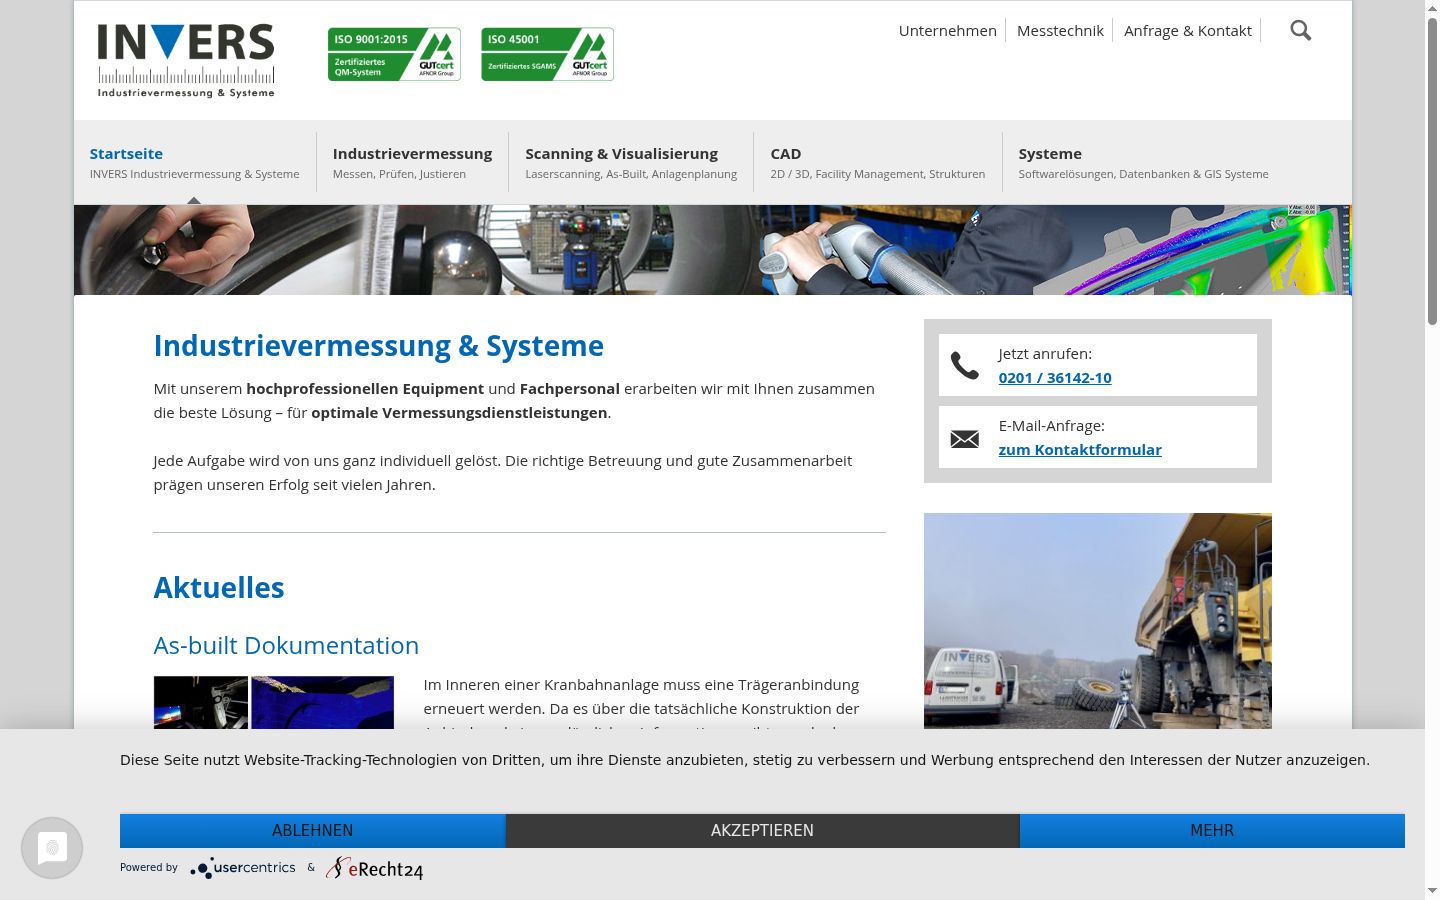Click the eRecht24 logo
This screenshot has height=900, width=1440.
[375, 868]
